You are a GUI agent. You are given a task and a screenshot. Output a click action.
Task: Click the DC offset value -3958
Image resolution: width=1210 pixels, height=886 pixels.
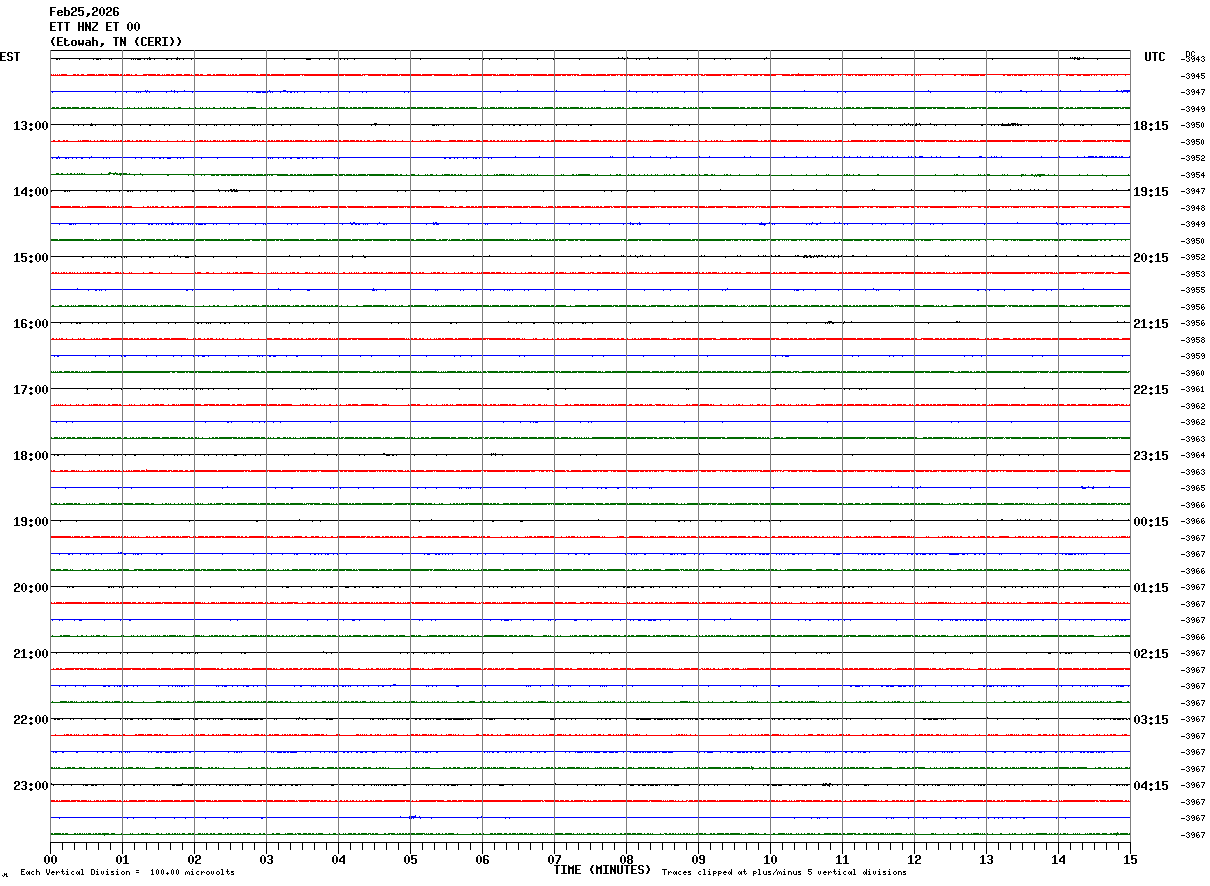click(x=1193, y=340)
